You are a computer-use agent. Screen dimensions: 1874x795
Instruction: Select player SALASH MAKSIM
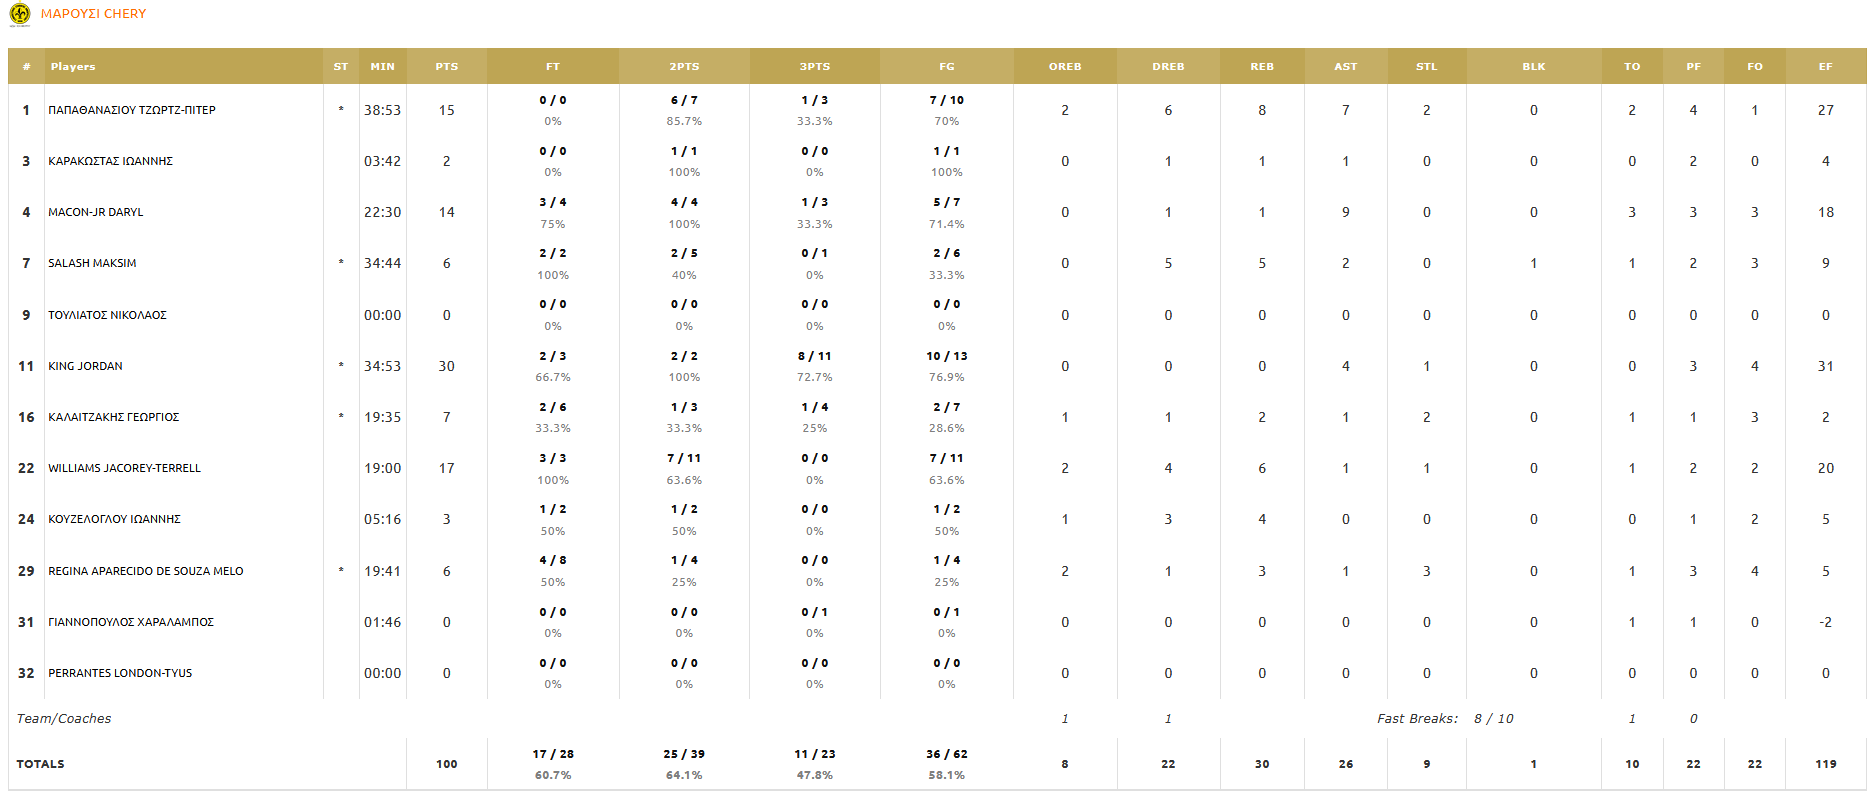click(x=92, y=263)
